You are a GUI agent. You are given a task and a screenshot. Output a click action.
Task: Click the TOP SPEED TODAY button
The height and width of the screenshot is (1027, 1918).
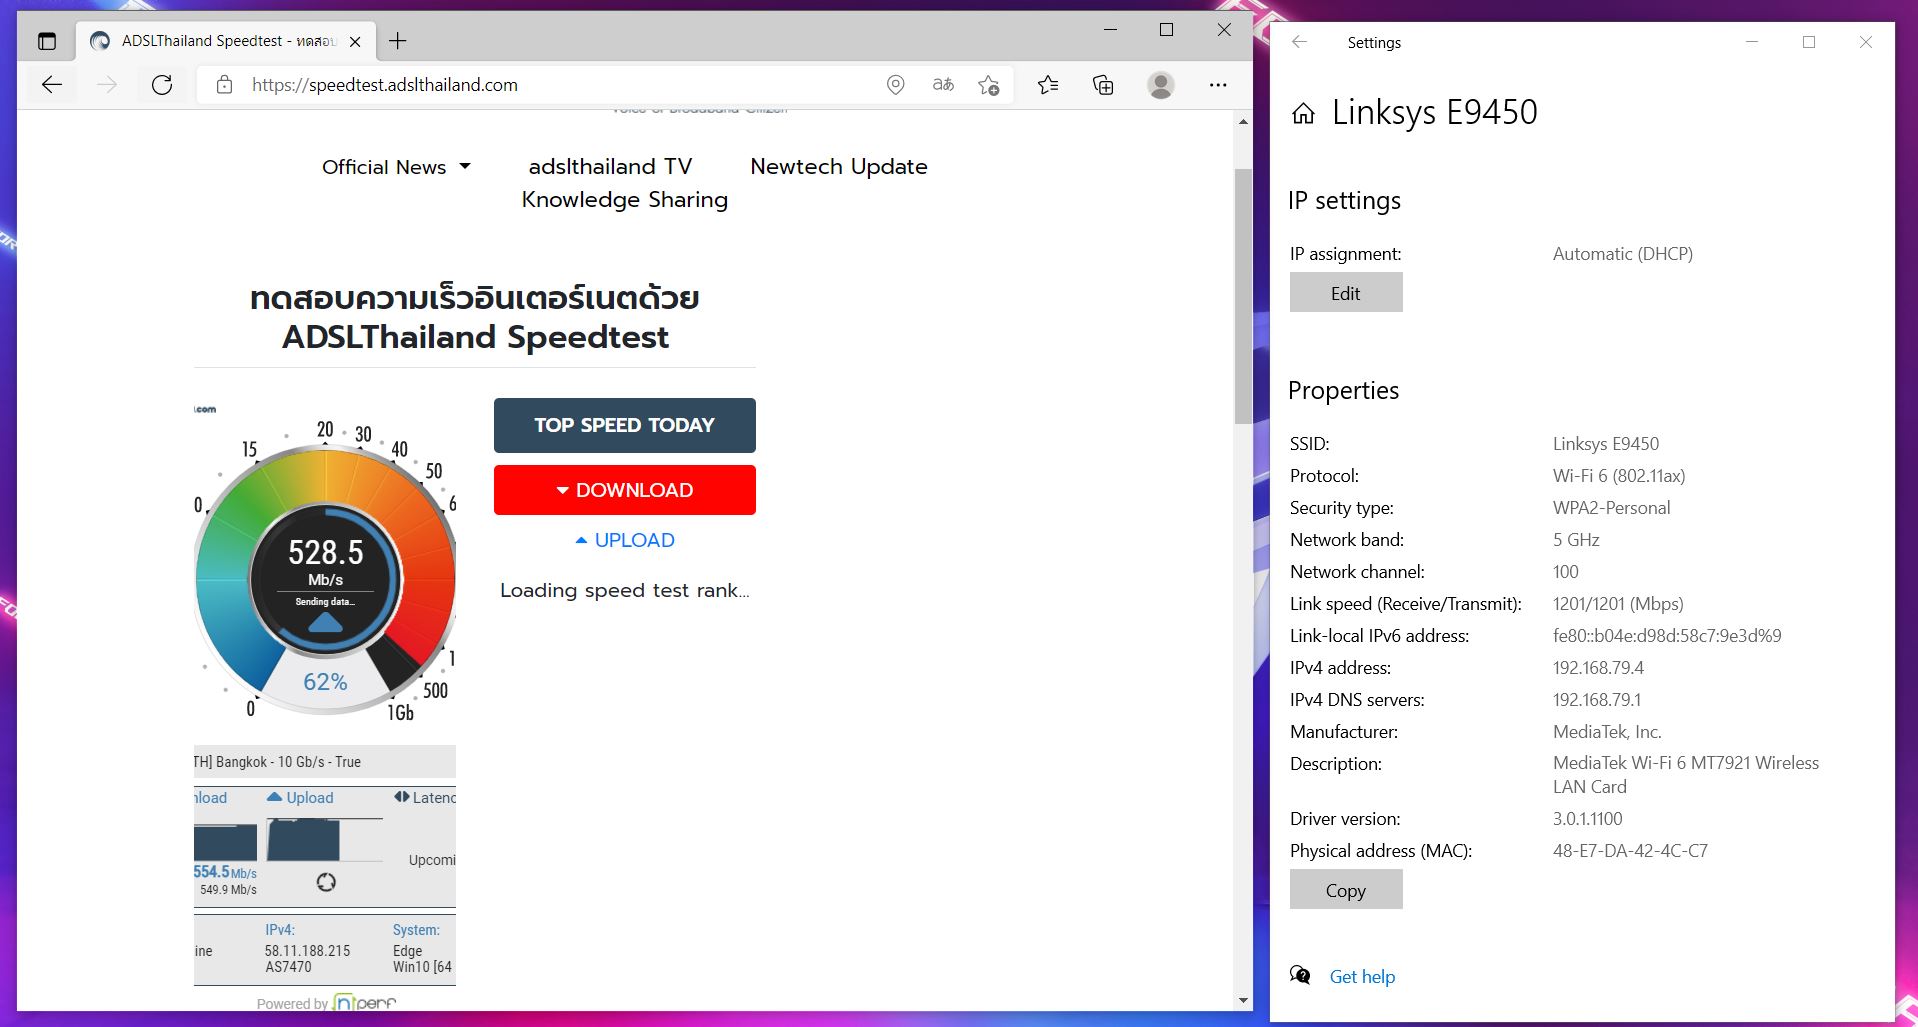(x=625, y=425)
